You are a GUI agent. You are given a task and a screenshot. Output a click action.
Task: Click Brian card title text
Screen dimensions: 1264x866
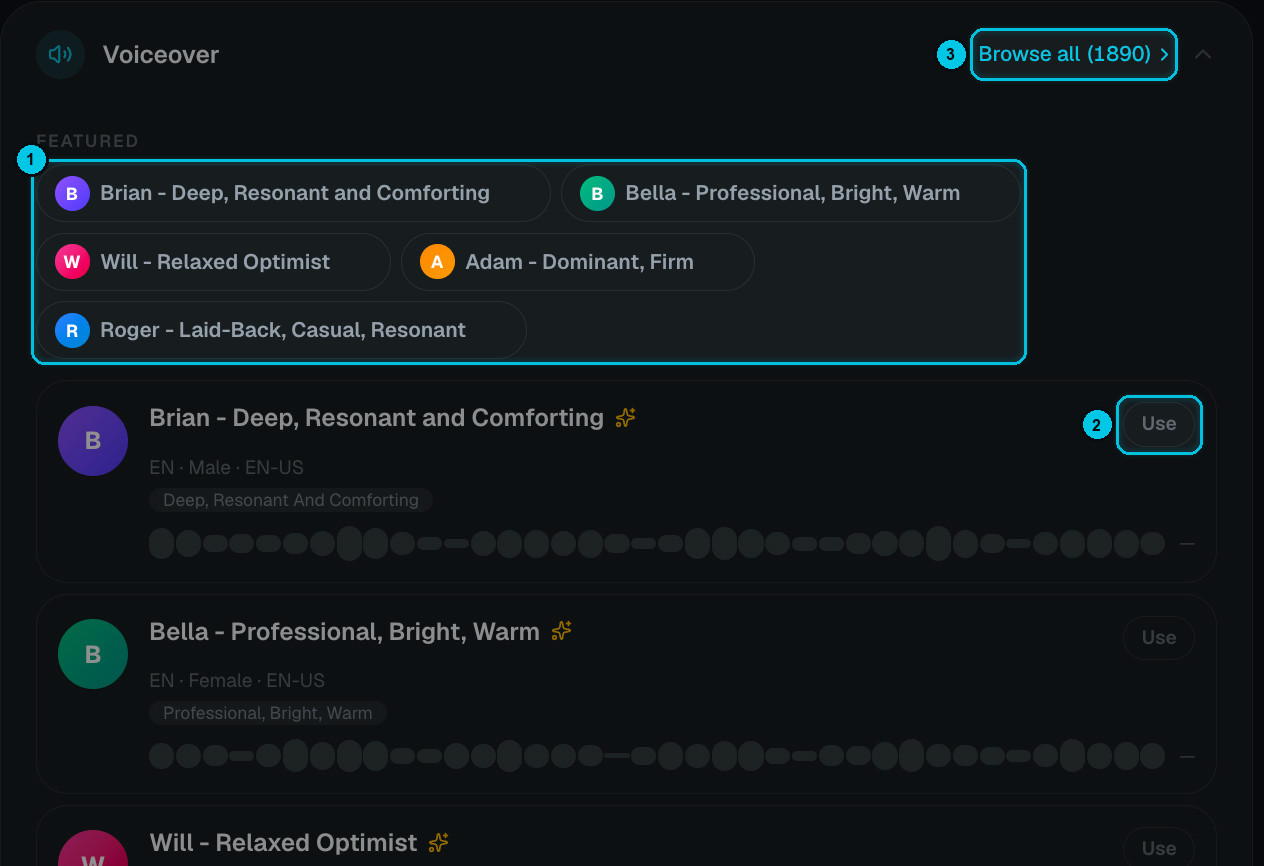pos(376,418)
